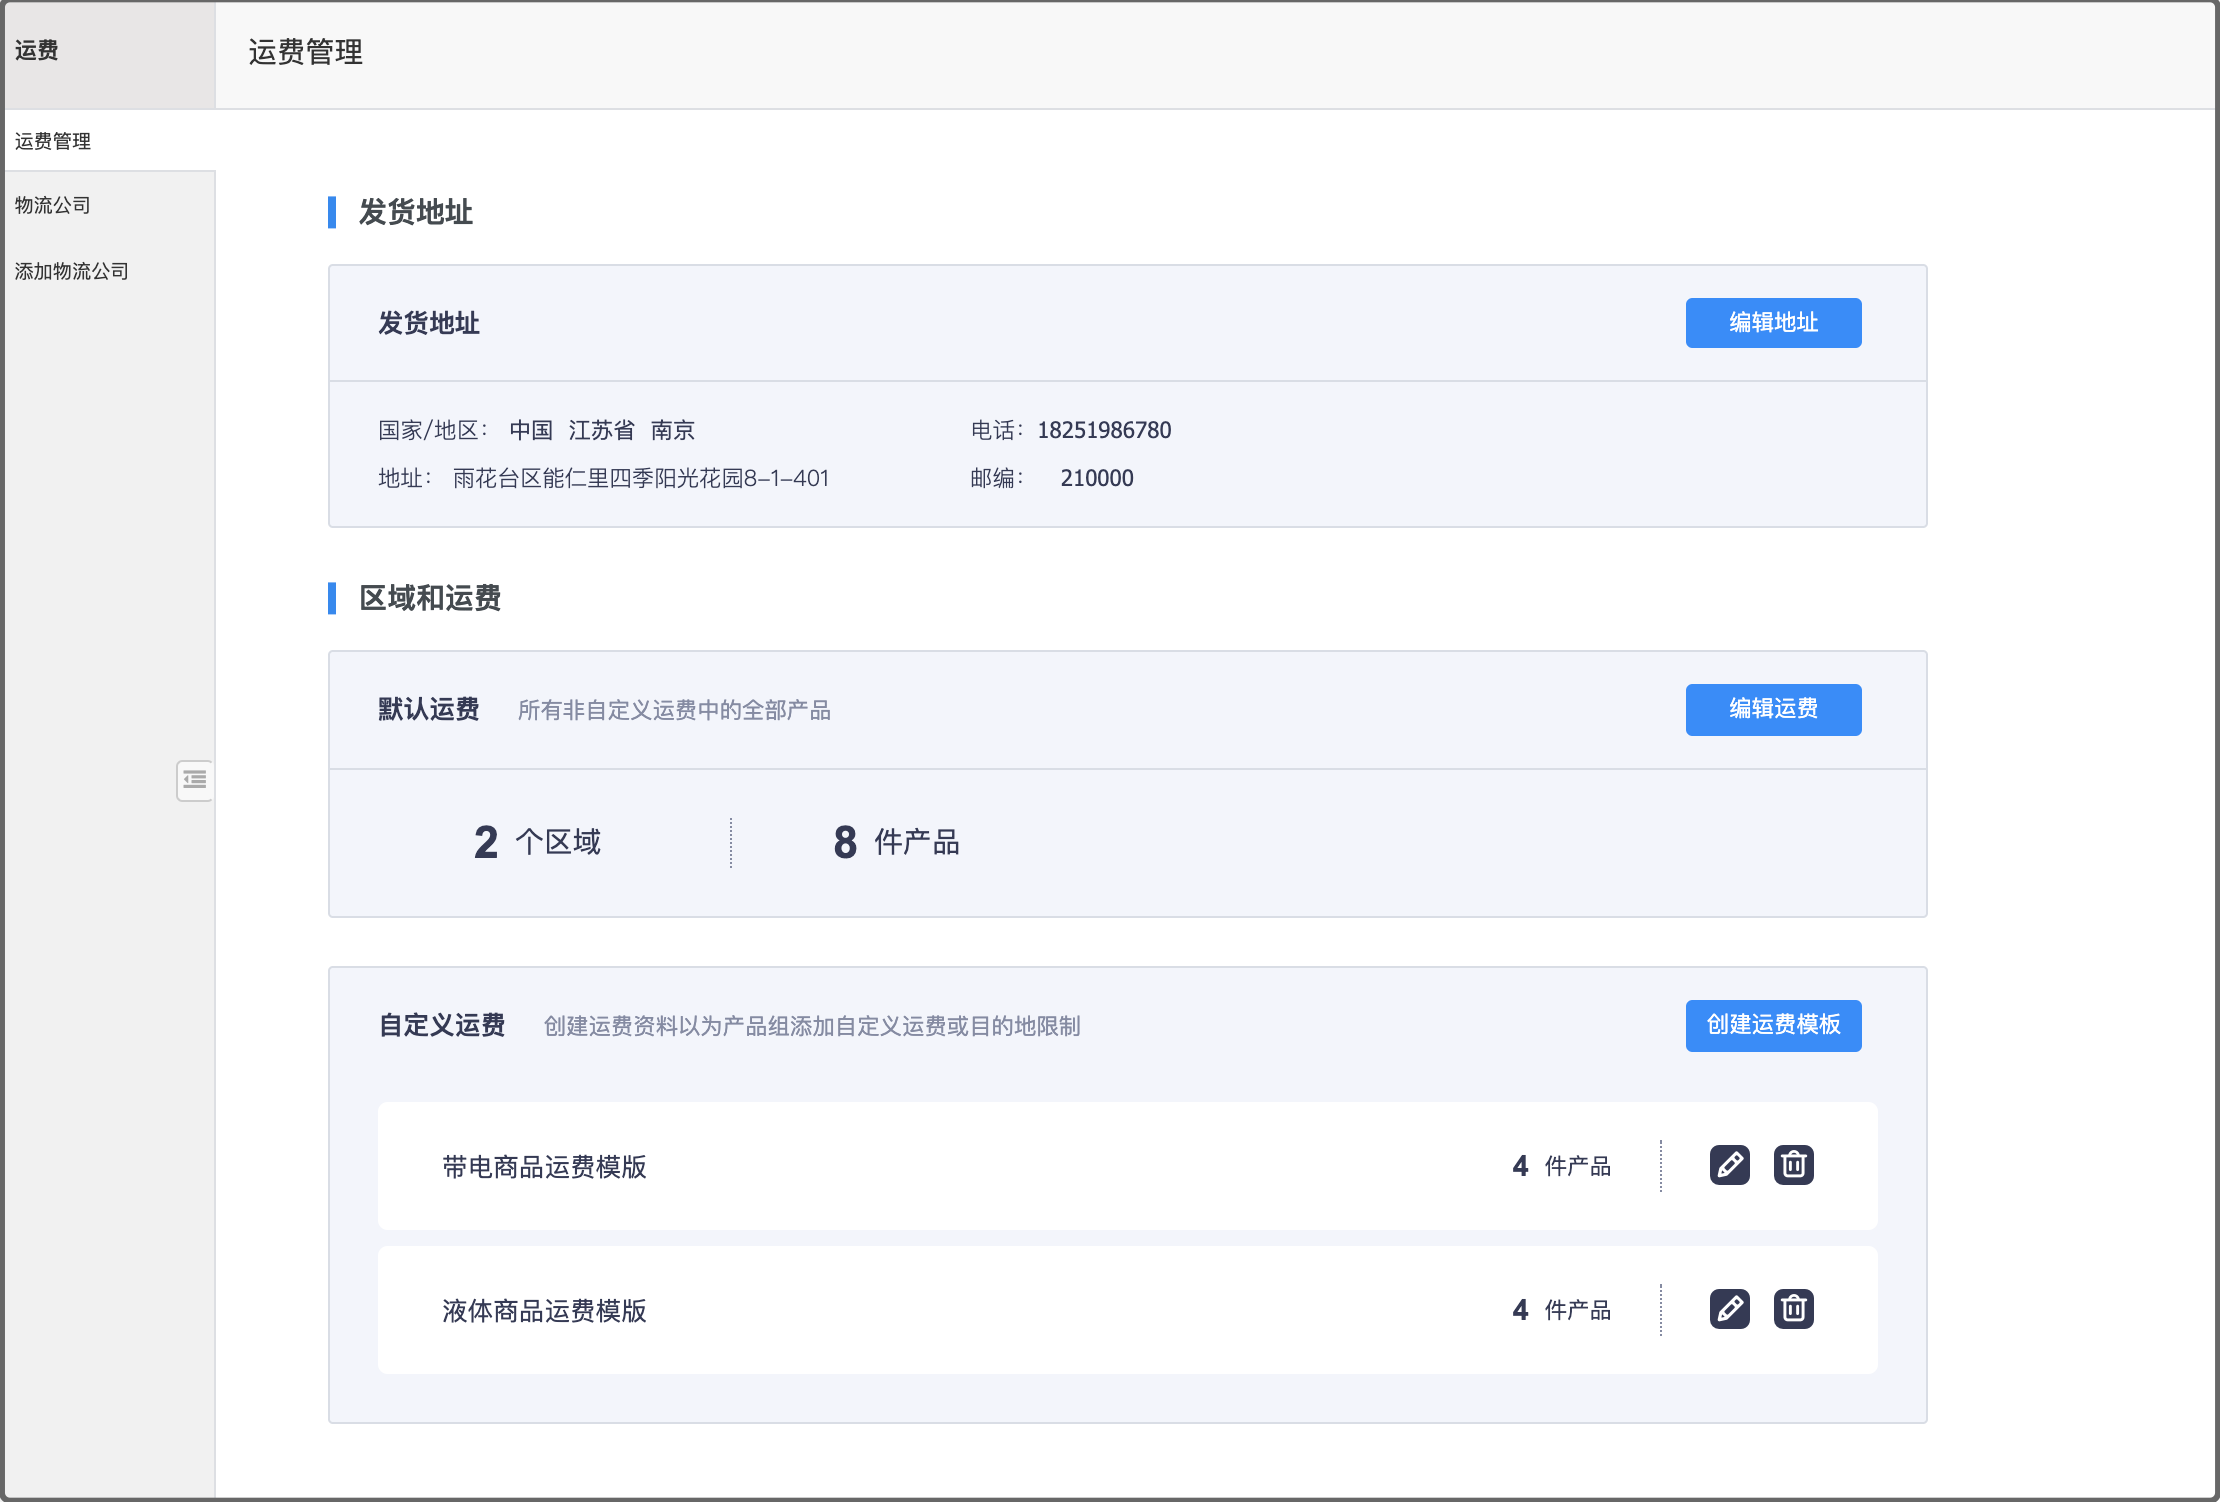Delete the 带电商品运费模版 template
The image size is (2220, 1502).
pyautogui.click(x=1793, y=1165)
